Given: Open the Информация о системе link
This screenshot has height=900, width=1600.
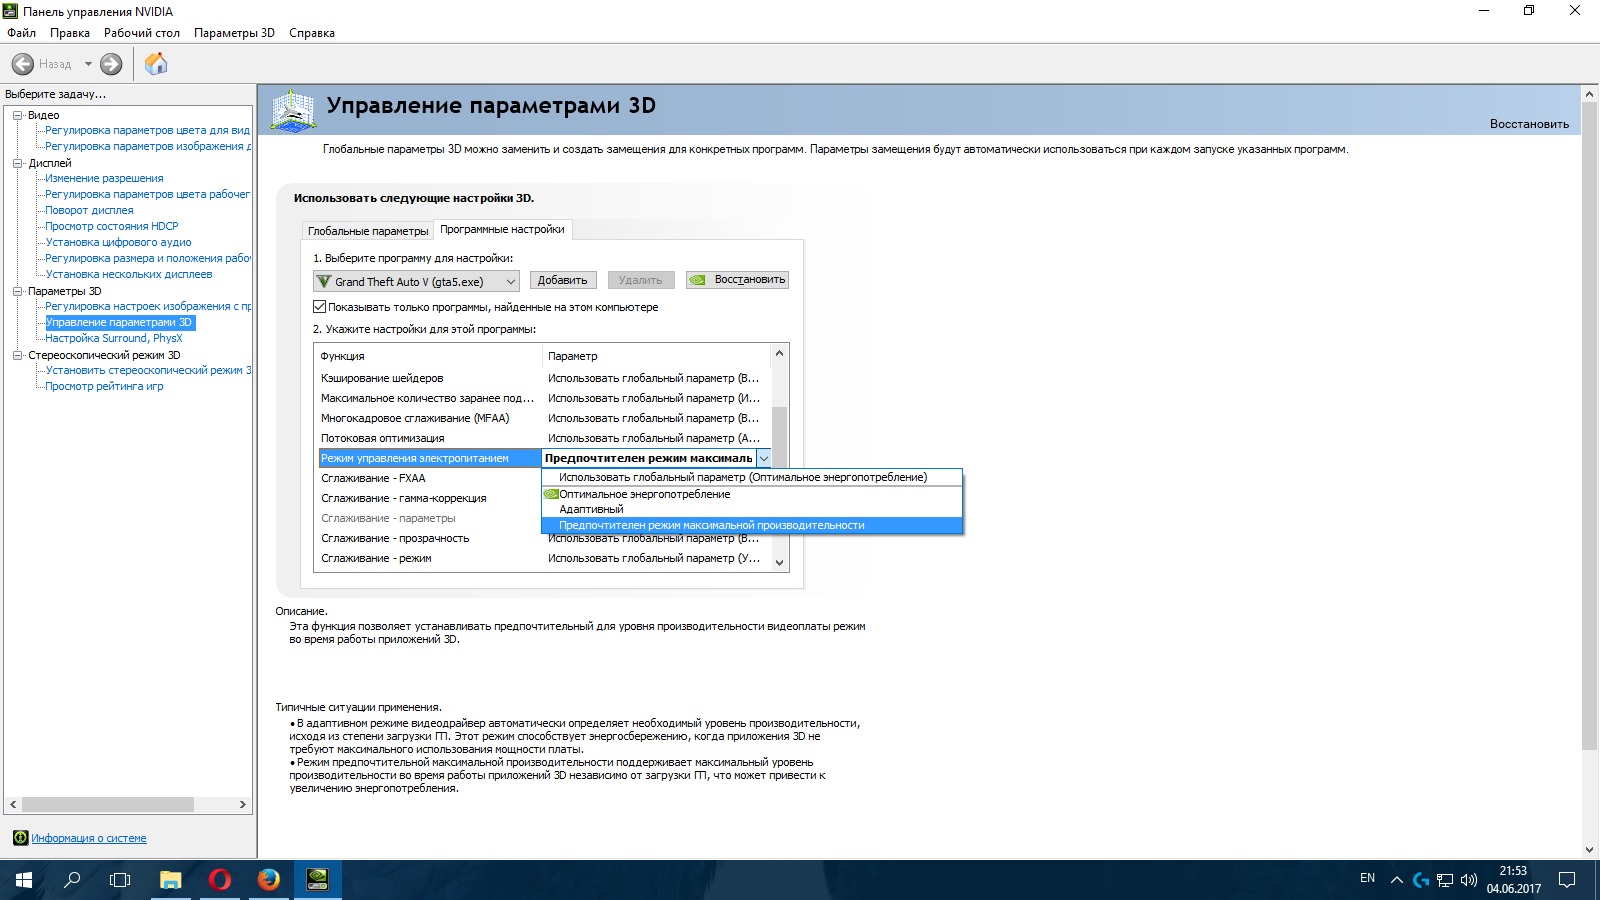Looking at the screenshot, I should pos(89,838).
